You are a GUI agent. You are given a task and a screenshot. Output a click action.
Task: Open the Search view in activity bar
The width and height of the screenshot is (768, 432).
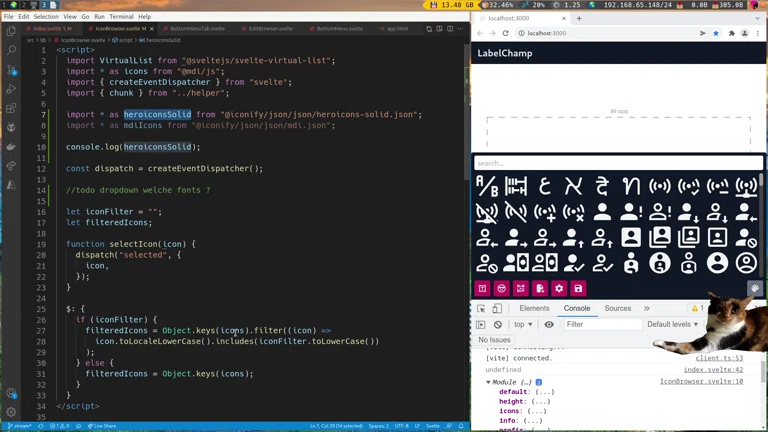(11, 50)
